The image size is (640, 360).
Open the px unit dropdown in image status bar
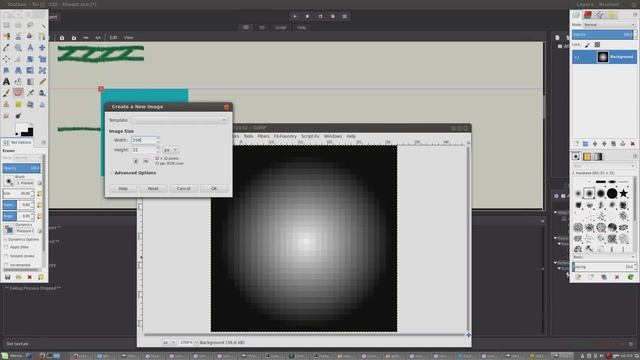[x=169, y=342]
